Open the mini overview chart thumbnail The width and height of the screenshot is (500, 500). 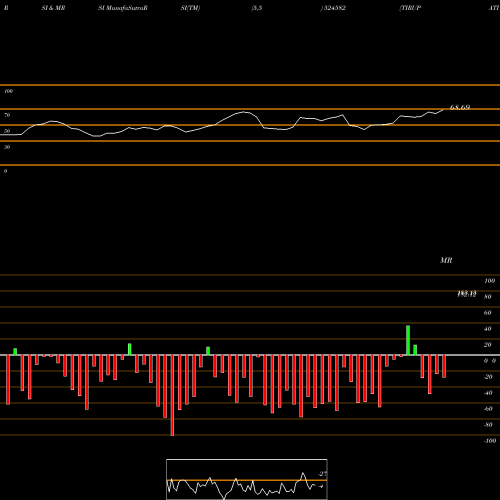click(x=247, y=479)
